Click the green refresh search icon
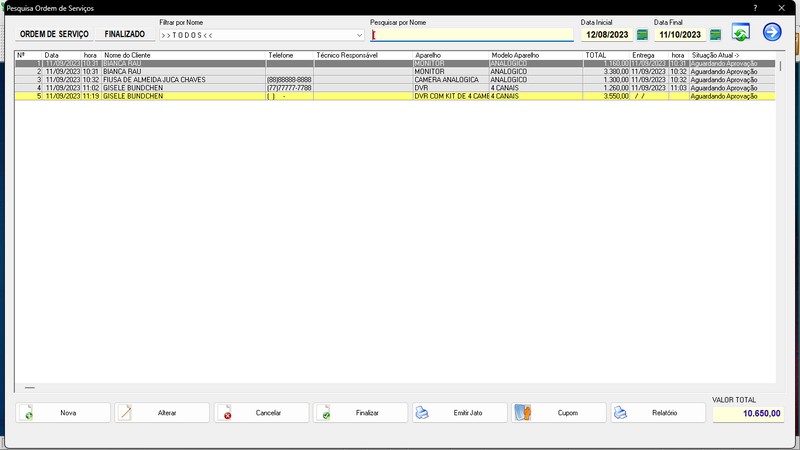This screenshot has width=800, height=450. 740,32
